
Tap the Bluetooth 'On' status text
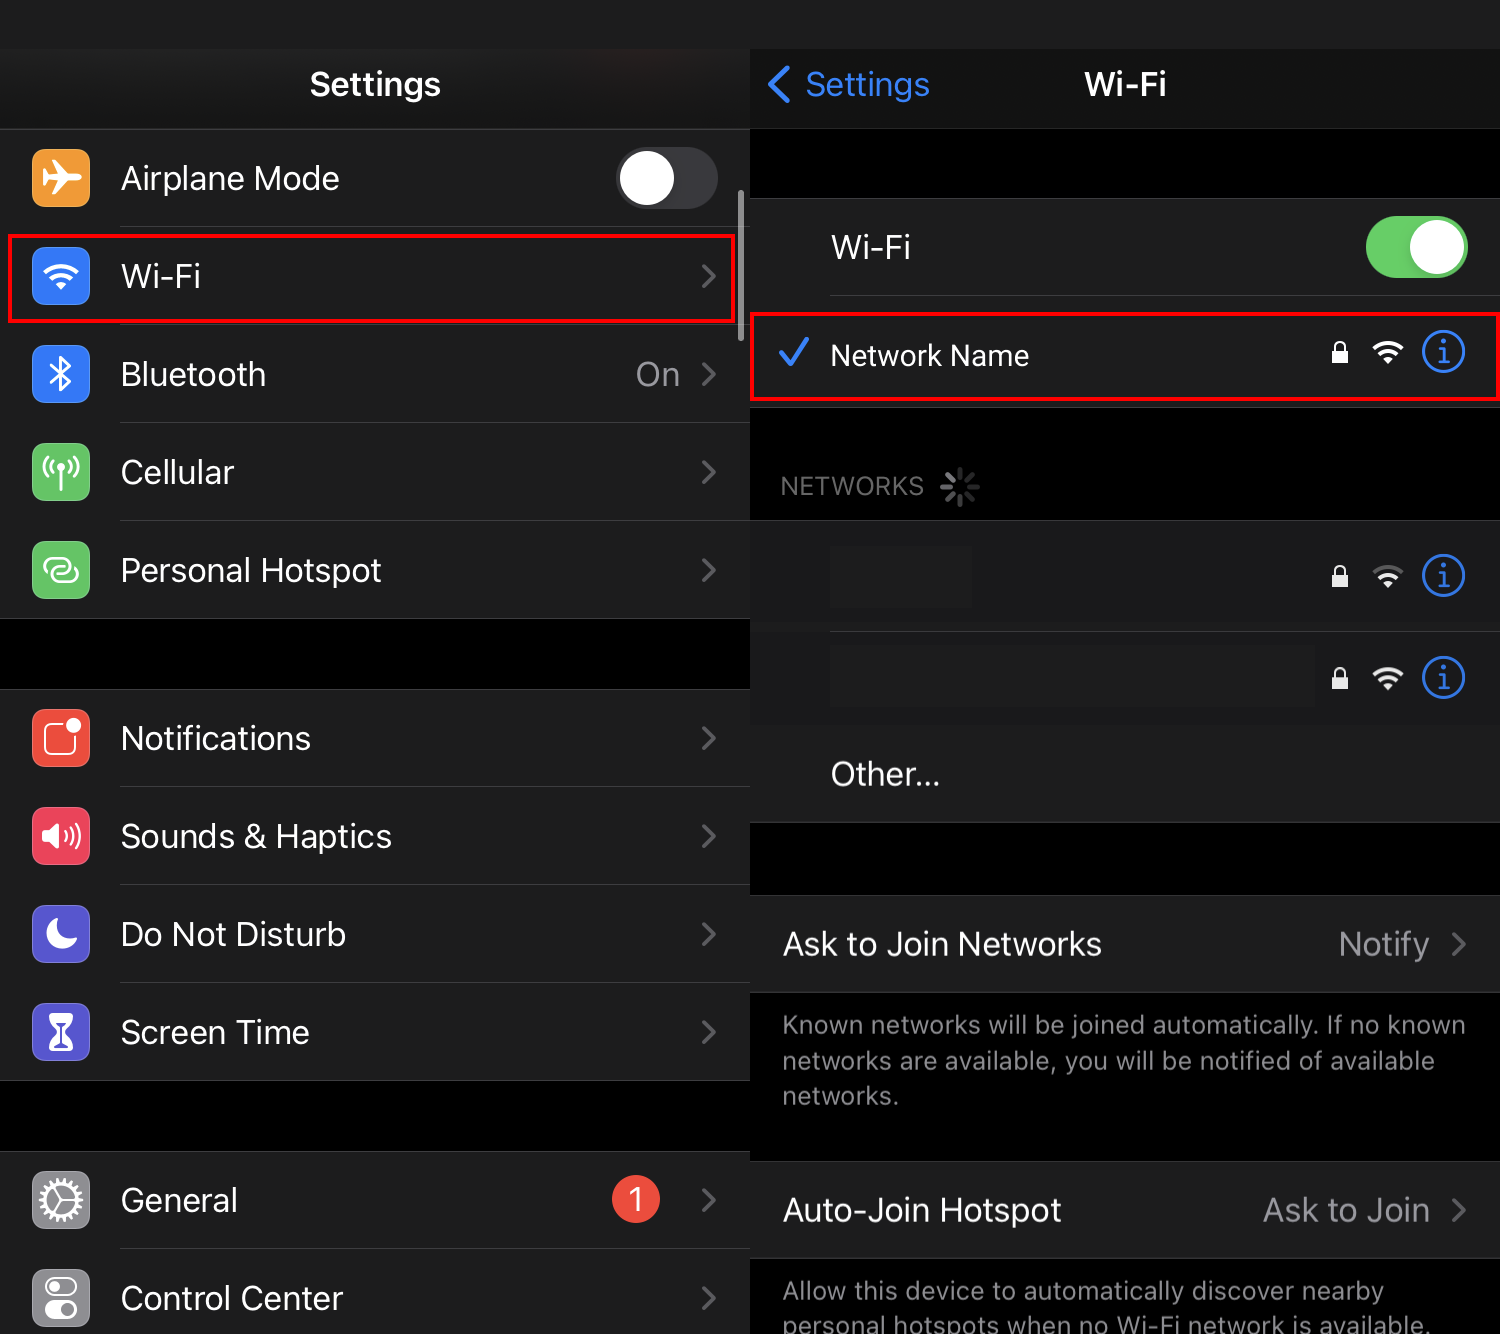point(658,374)
